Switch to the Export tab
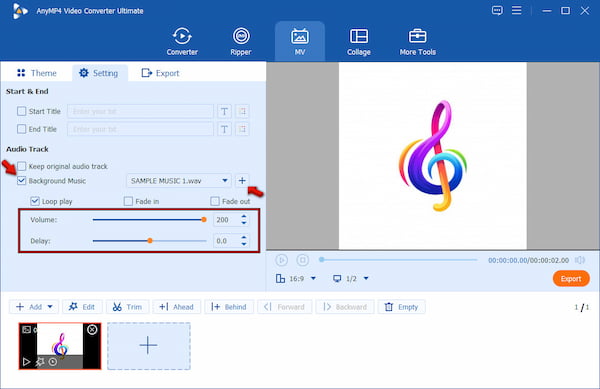Screen dimensions: 600x389 pos(160,73)
